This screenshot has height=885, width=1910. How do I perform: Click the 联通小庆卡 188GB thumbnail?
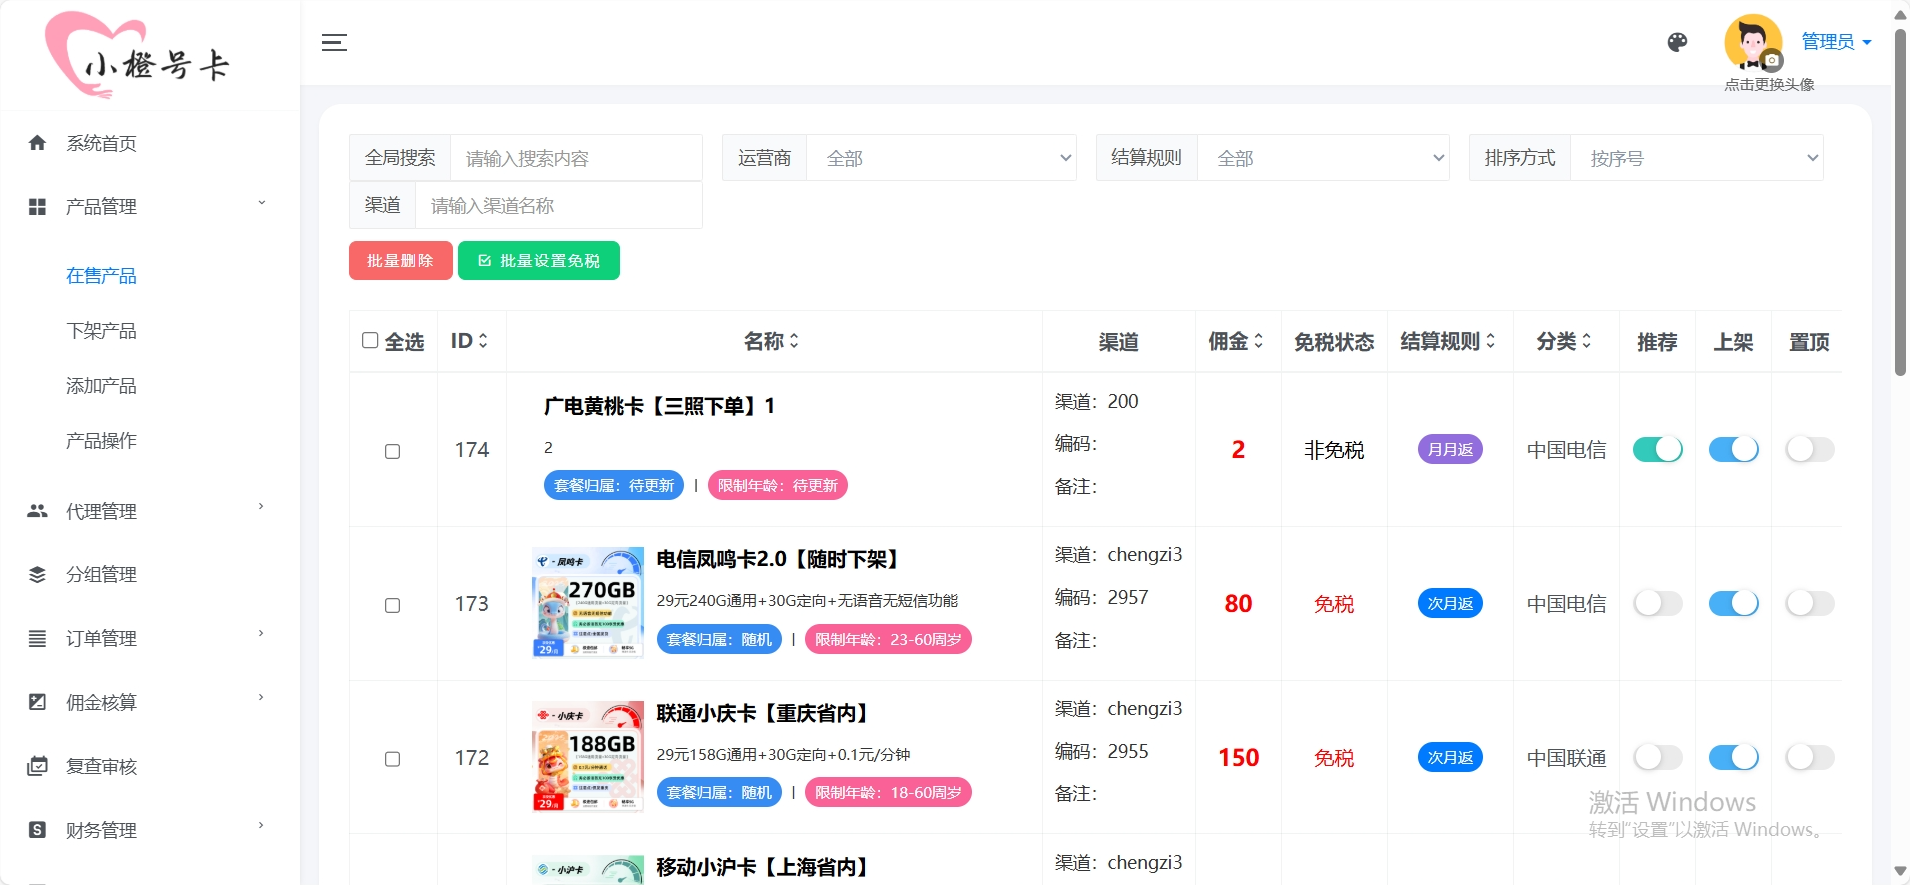tap(588, 756)
